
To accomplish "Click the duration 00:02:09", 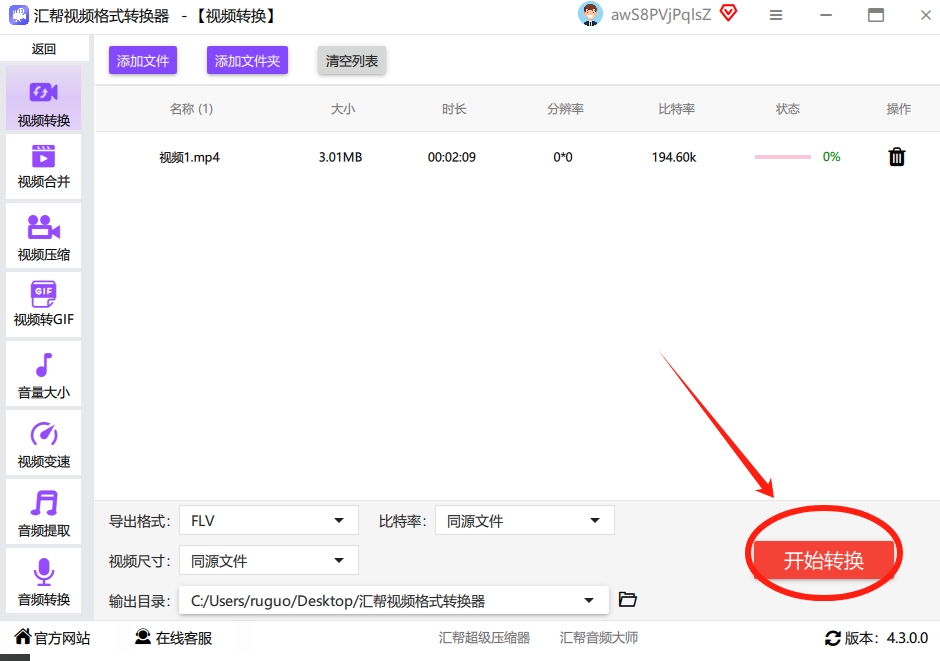I will pyautogui.click(x=451, y=157).
